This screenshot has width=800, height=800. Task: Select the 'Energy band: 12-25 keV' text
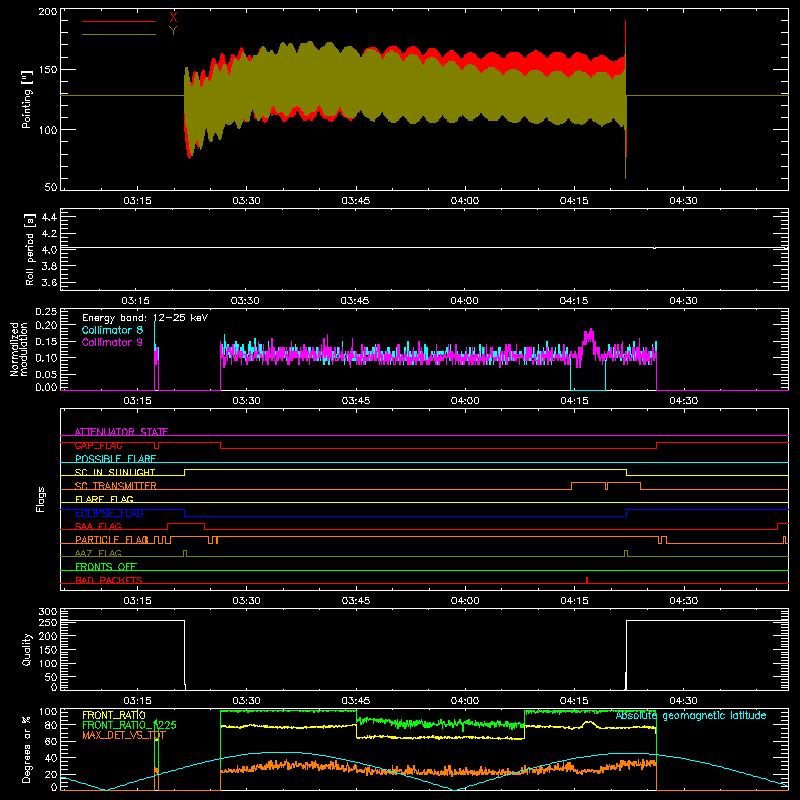[x=145, y=318]
